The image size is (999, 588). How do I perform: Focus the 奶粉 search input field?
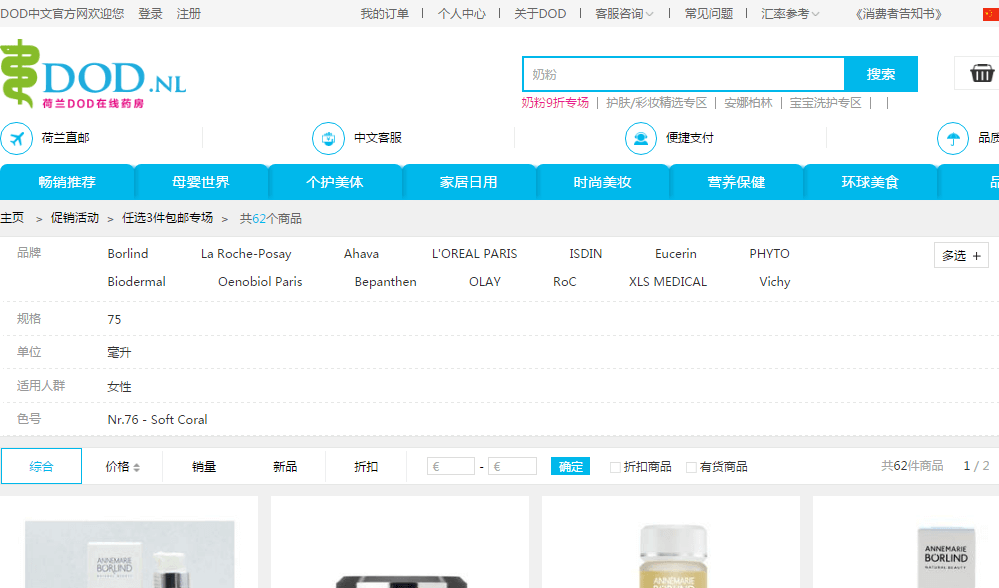click(684, 74)
